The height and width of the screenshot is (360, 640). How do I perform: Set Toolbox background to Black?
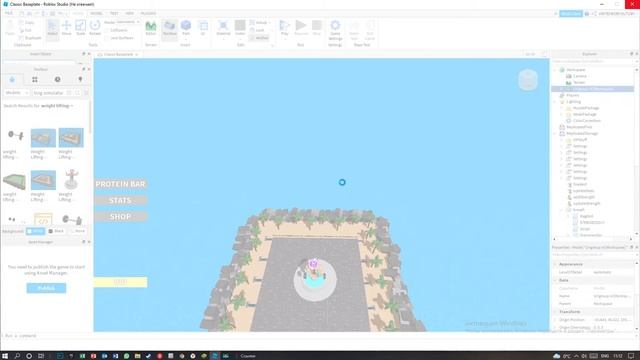pyautogui.click(x=57, y=231)
